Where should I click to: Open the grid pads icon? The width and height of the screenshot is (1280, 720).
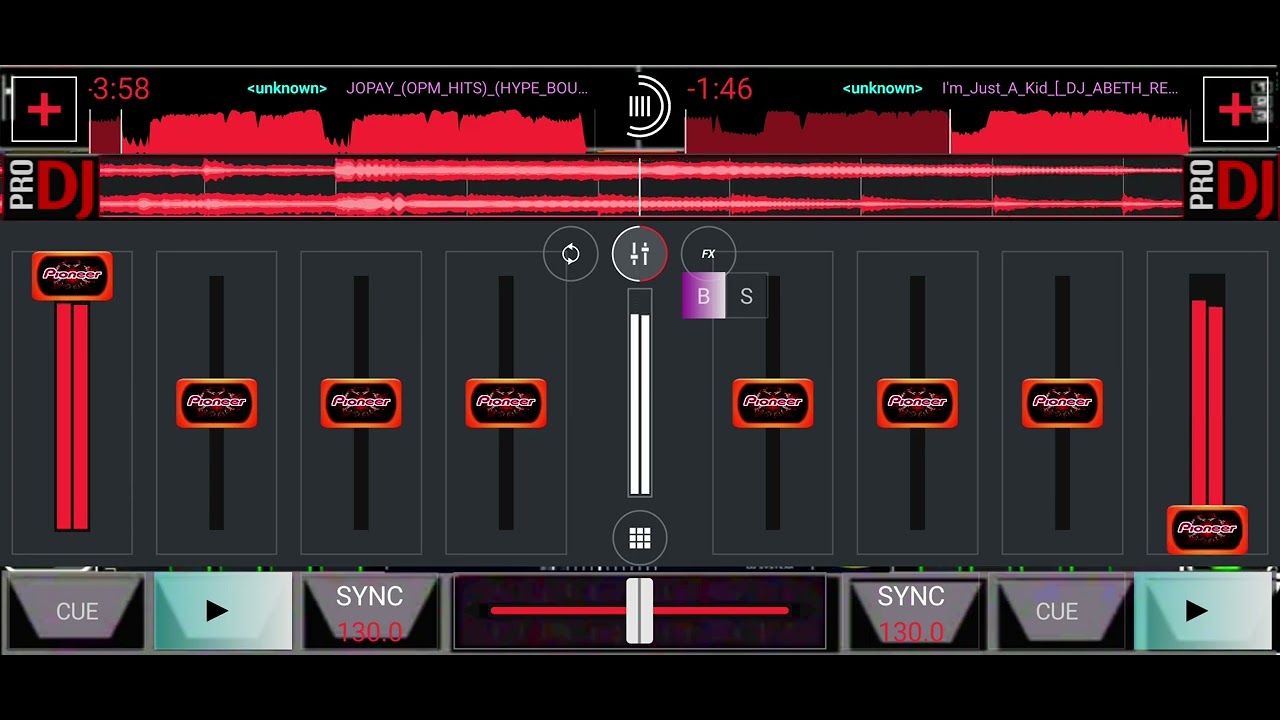click(x=640, y=539)
